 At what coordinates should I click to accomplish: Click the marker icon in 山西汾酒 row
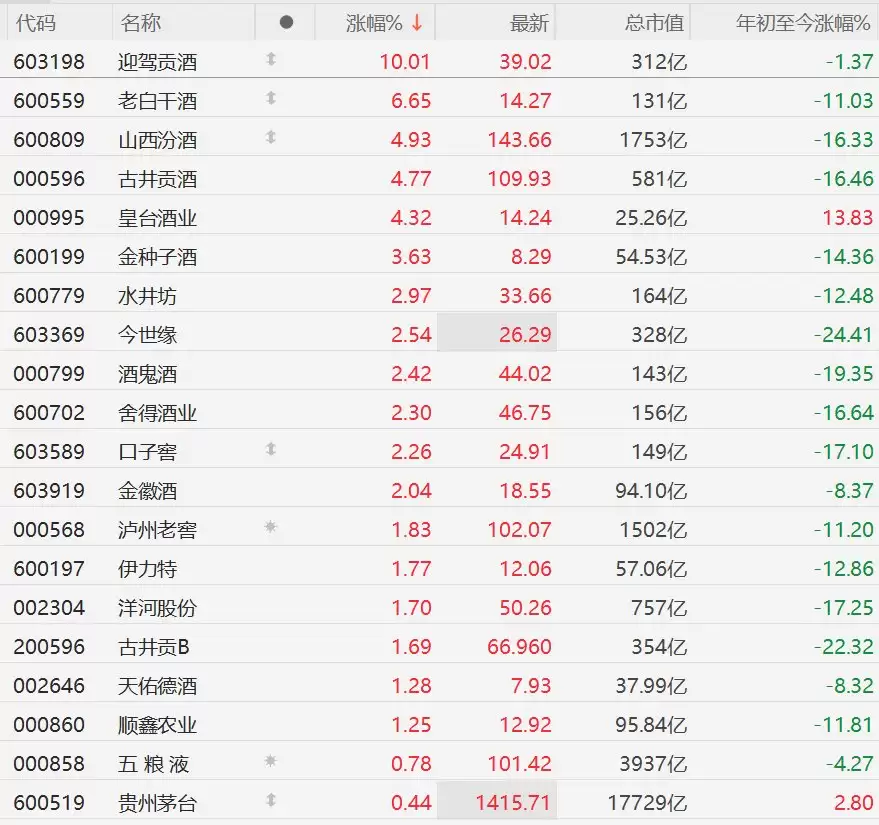(270, 138)
